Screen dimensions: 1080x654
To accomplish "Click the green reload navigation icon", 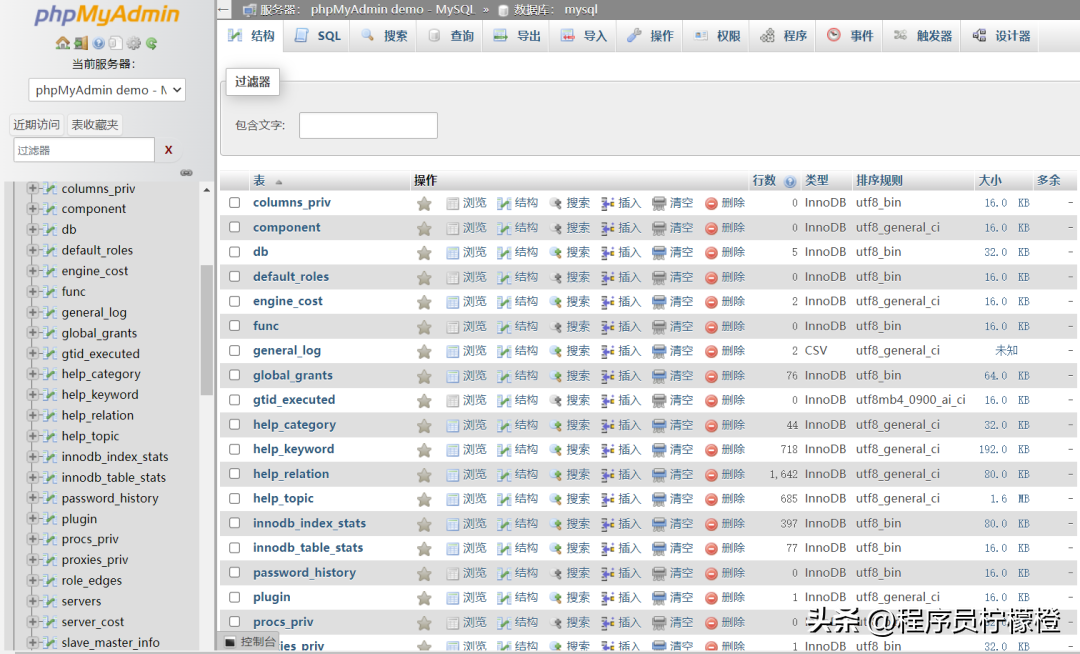I will click(x=152, y=44).
